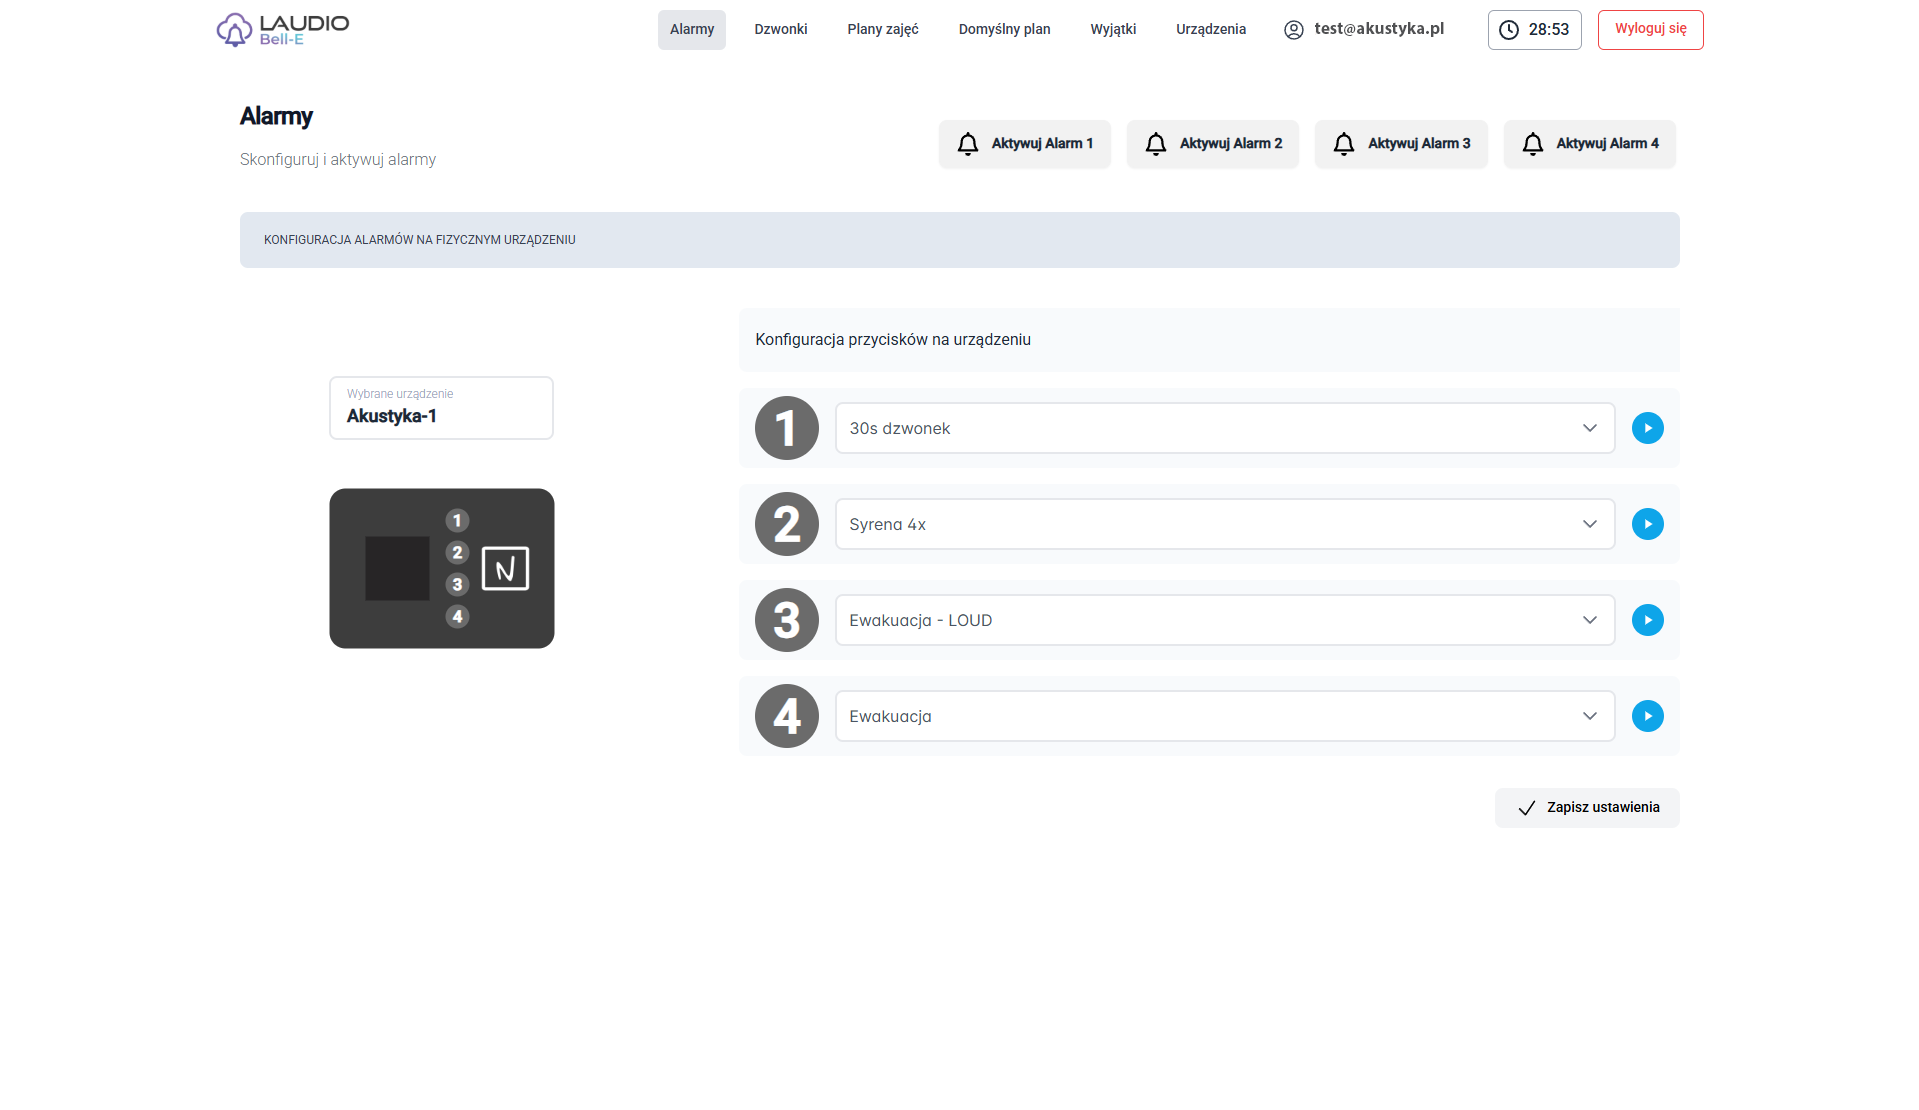Screen dimensions: 1919x1110
Task: Navigate to Urządzenia page
Action: pos(1210,30)
